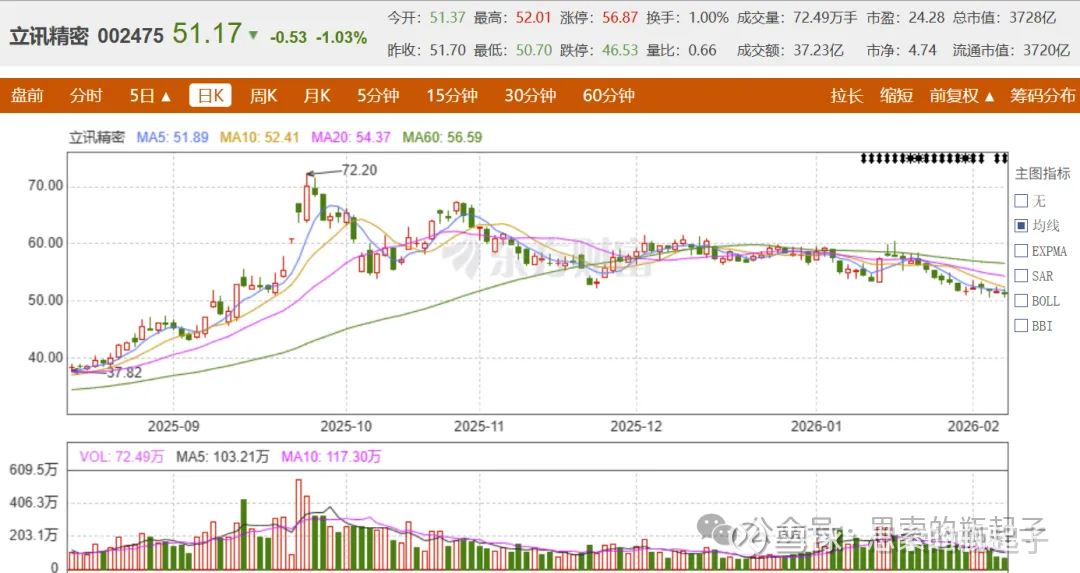Click the -1.03% change value
Viewport: 1080px width, 573px height.
coord(342,37)
